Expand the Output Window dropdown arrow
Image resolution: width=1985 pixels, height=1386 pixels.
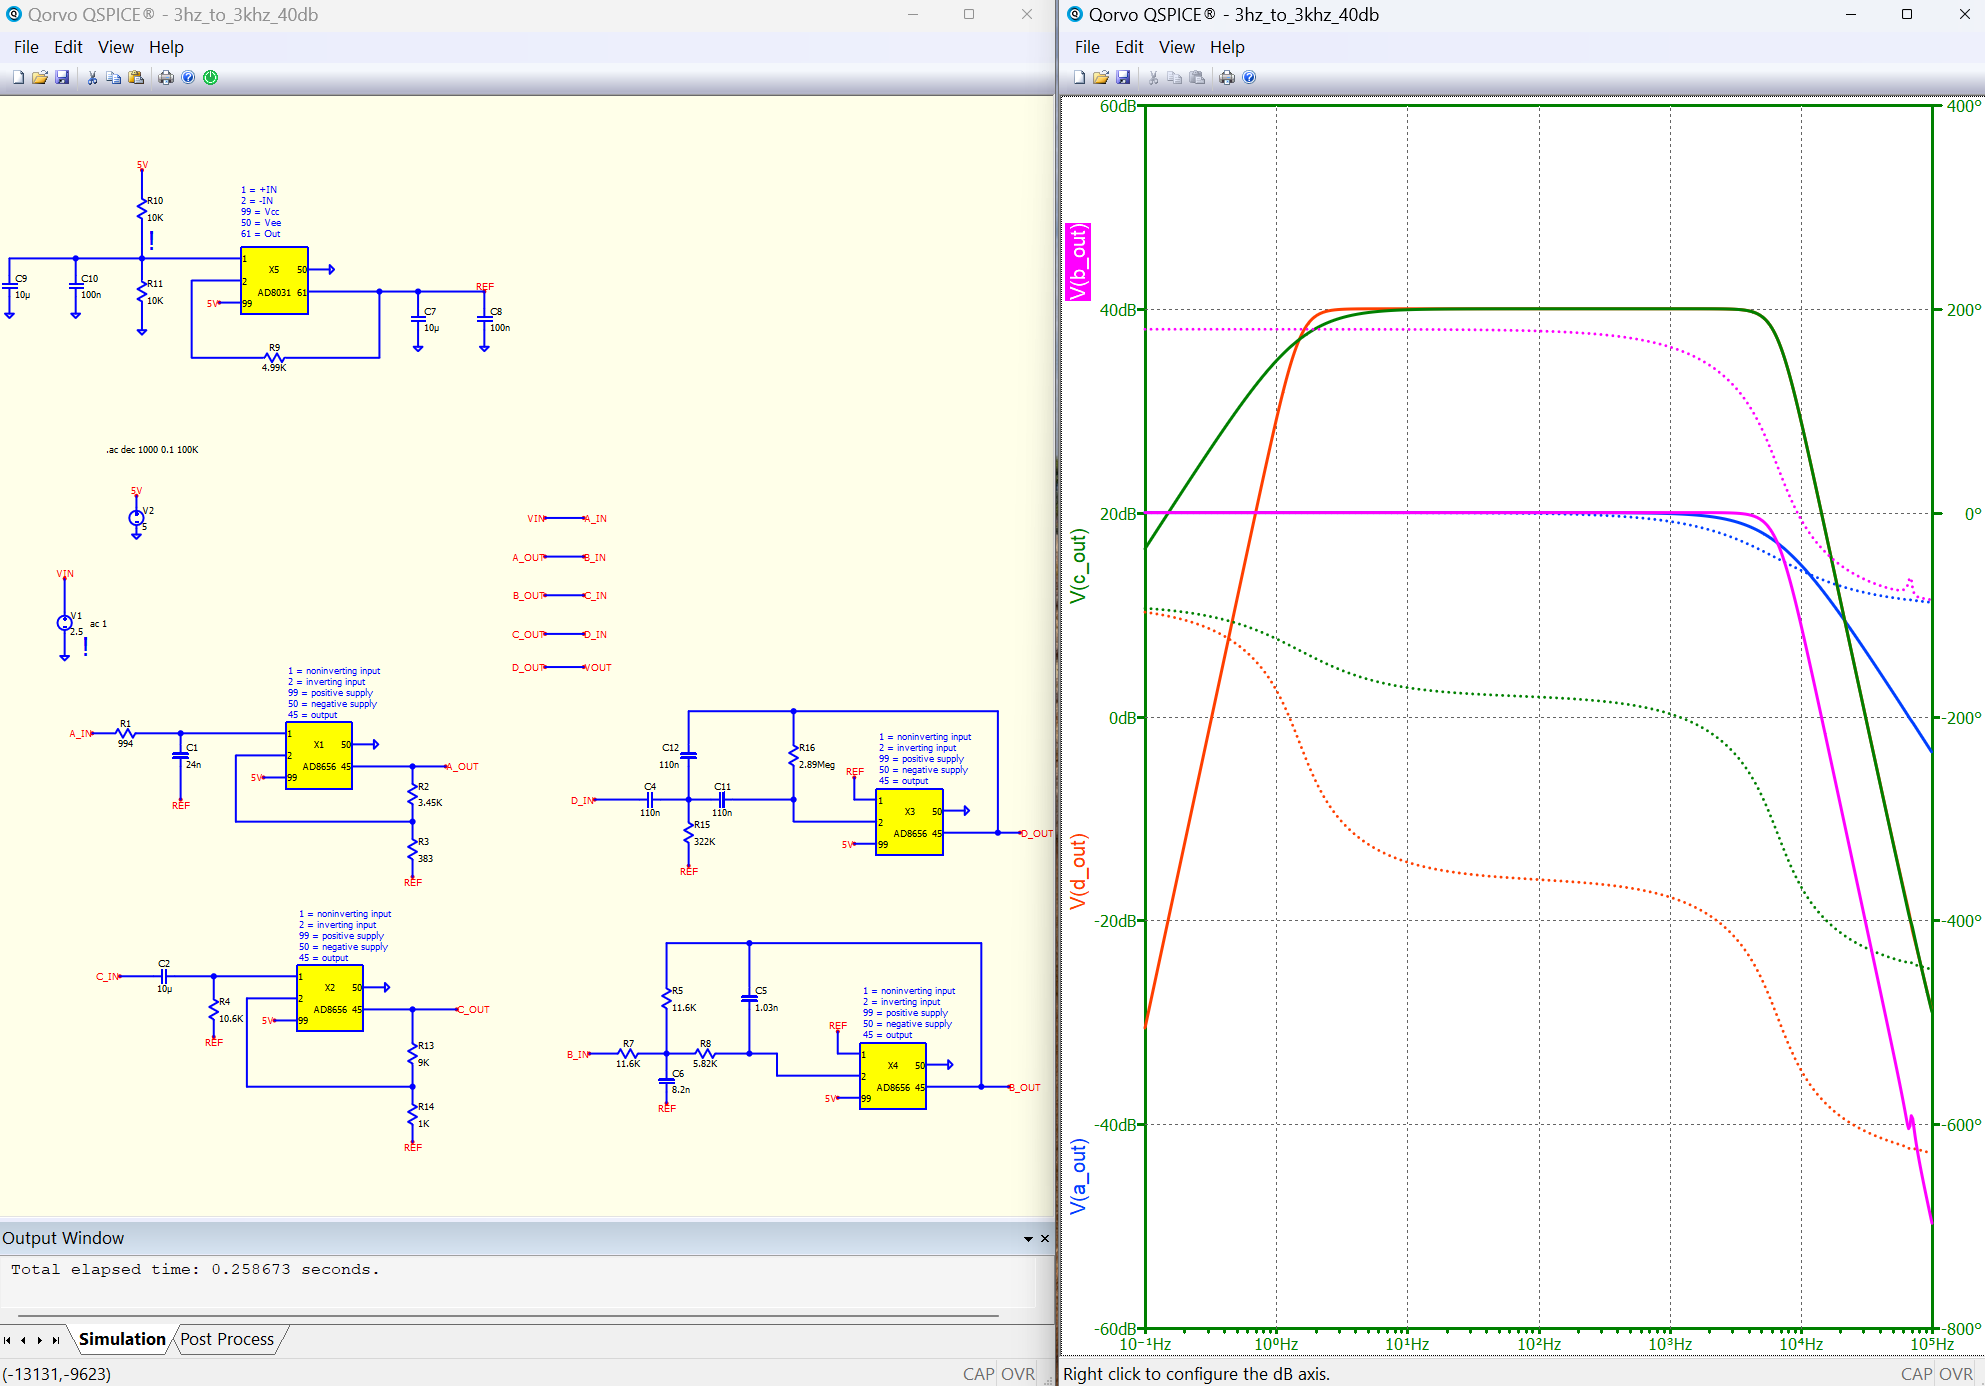pyautogui.click(x=1028, y=1239)
